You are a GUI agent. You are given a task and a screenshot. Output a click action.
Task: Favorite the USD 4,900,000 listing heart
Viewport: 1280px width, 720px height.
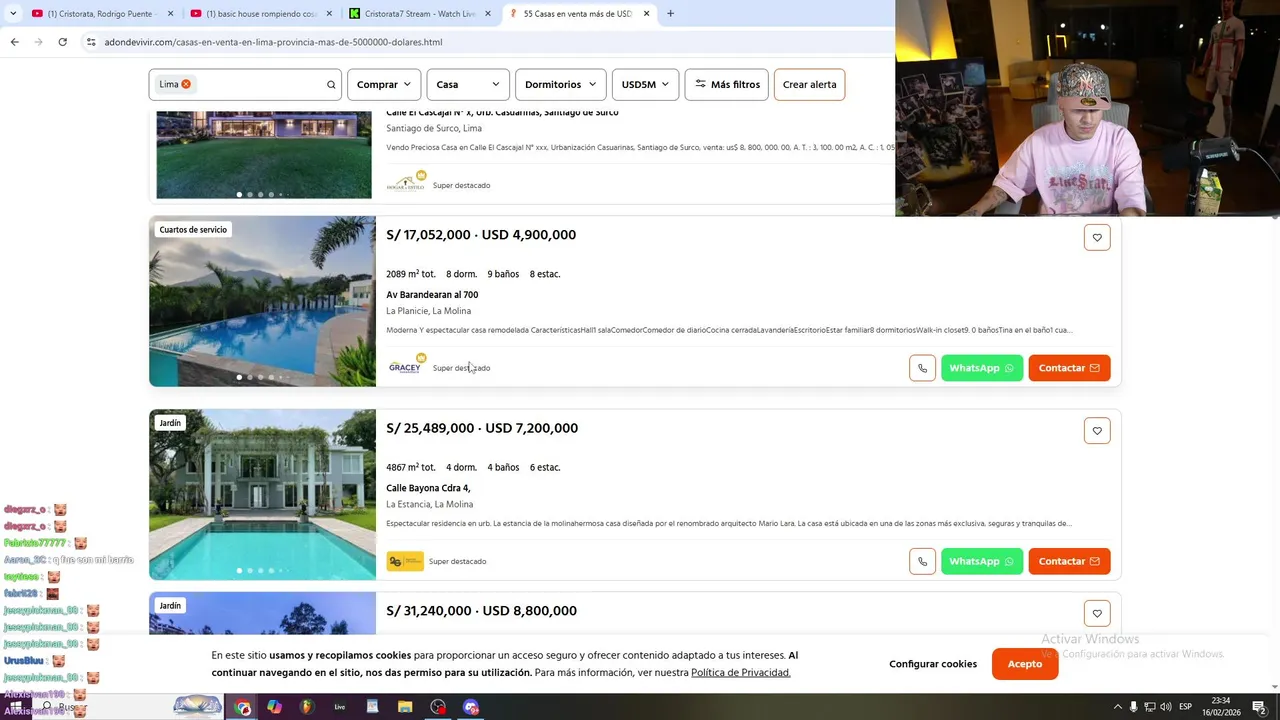(x=1097, y=238)
